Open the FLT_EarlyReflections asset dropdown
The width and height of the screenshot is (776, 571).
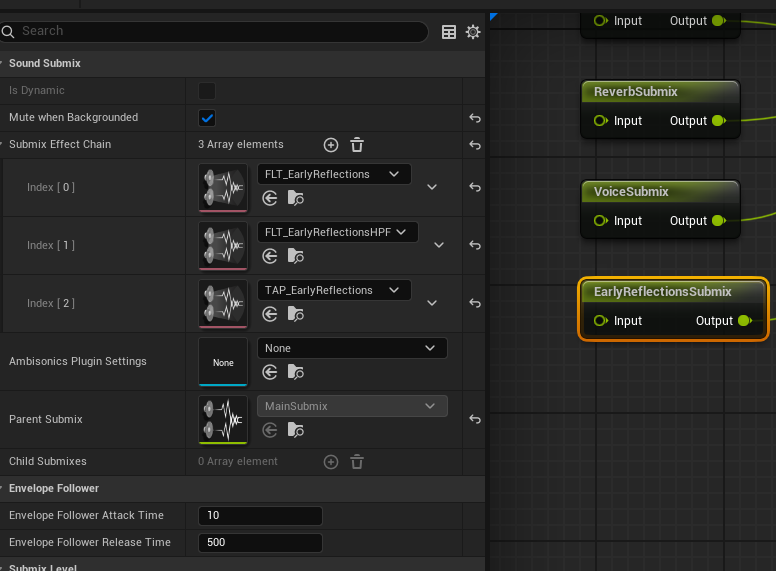[x=334, y=174]
